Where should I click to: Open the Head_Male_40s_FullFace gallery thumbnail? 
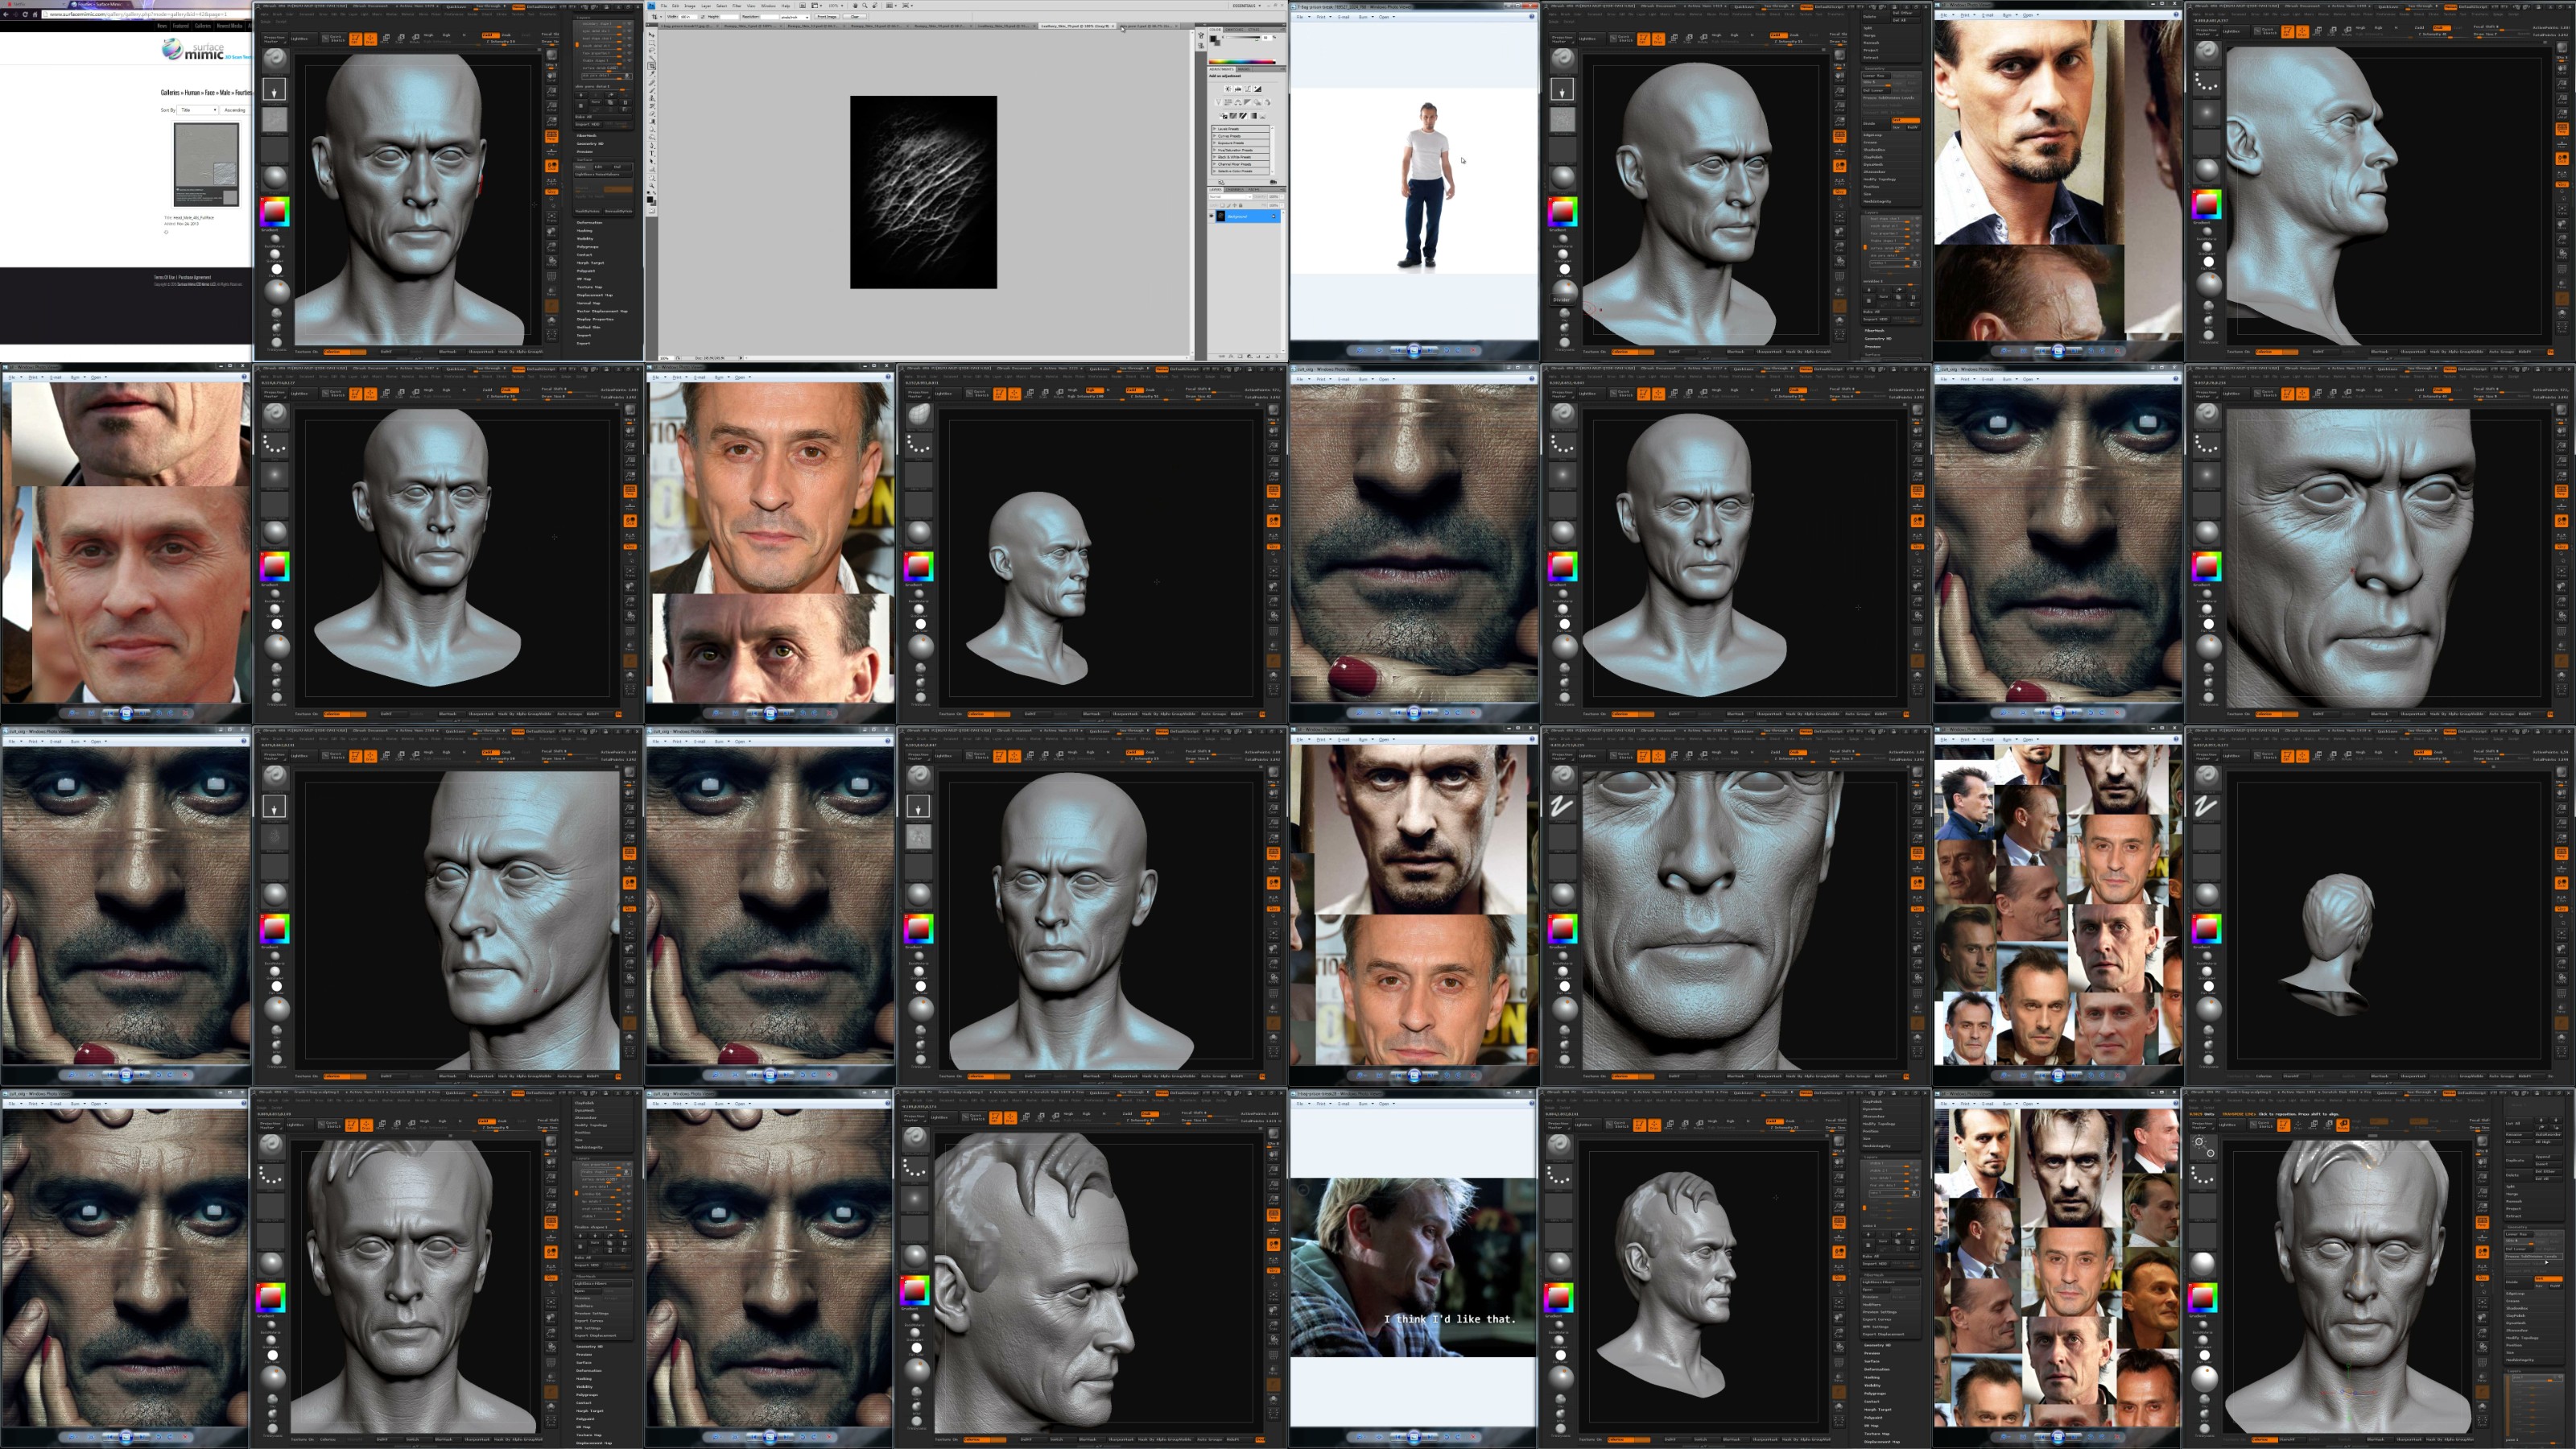206,165
